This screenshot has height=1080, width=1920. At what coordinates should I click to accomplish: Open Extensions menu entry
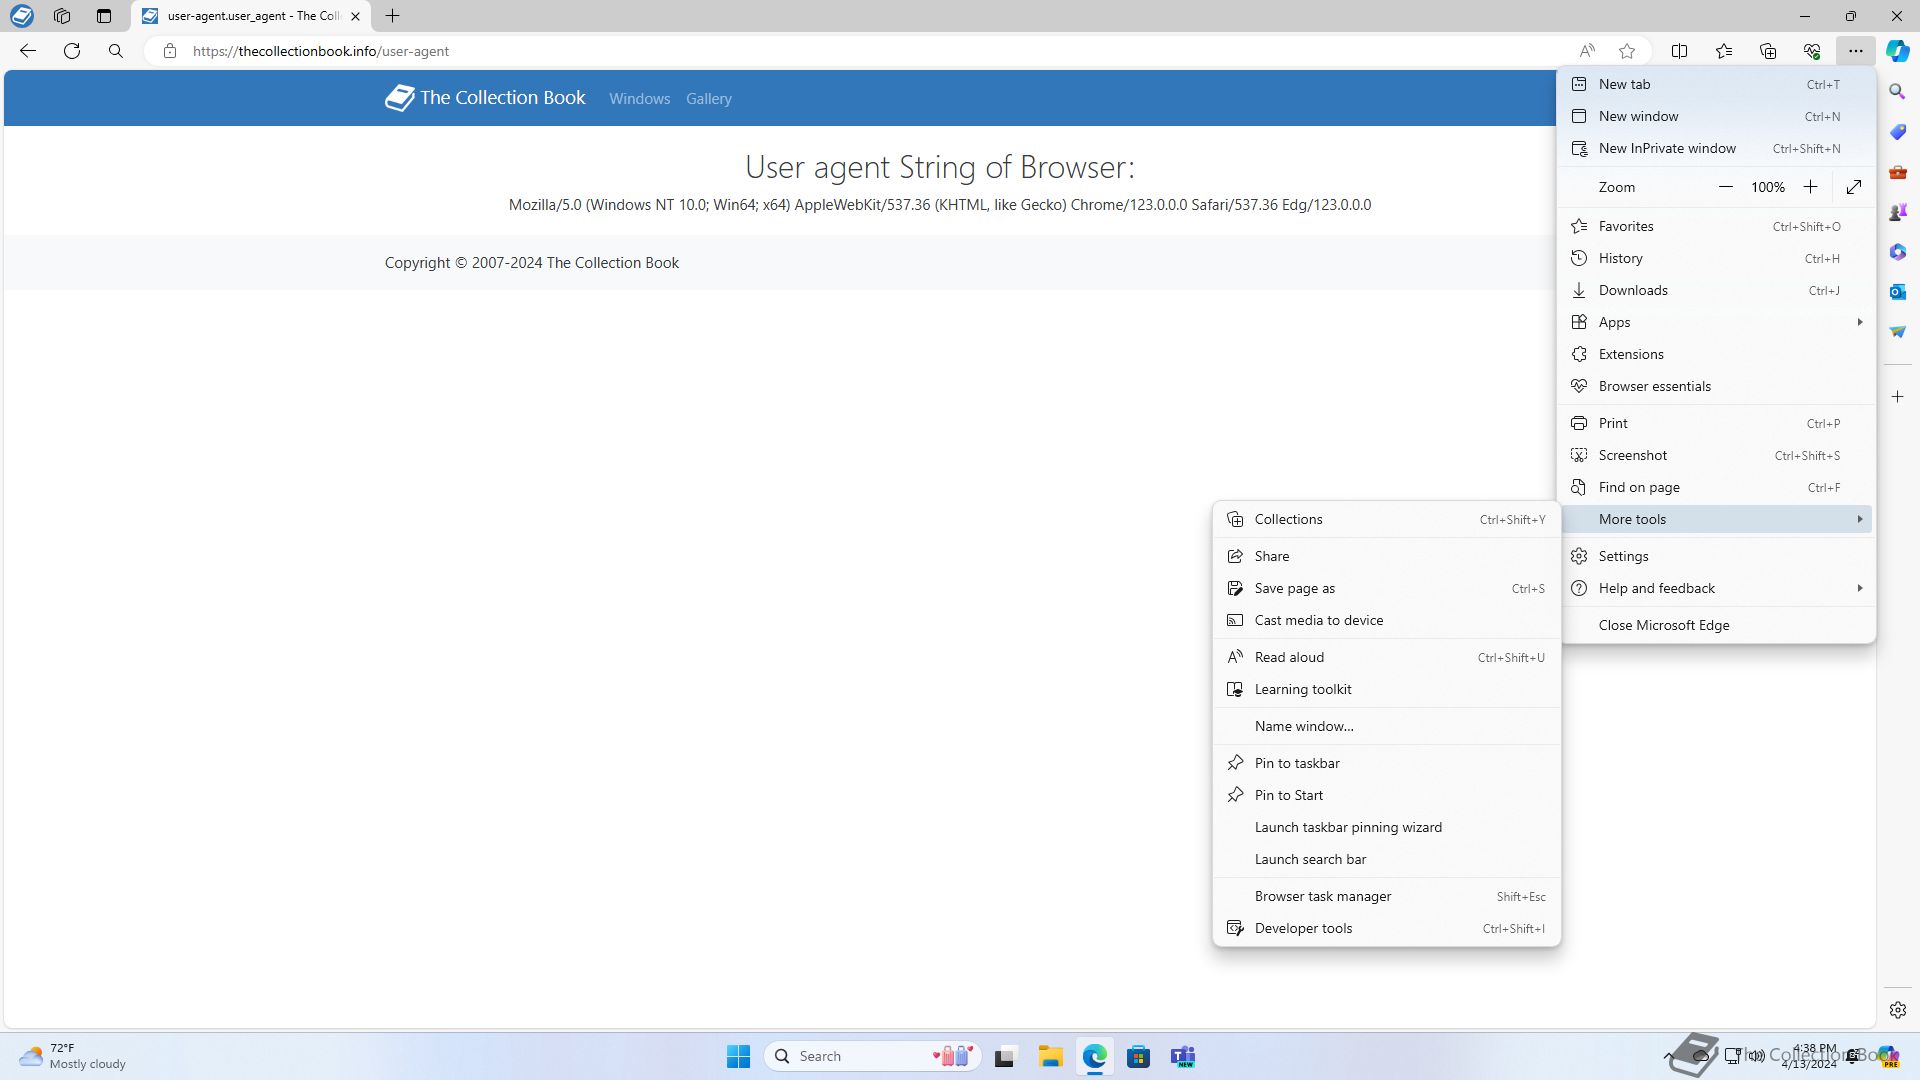(1716, 354)
